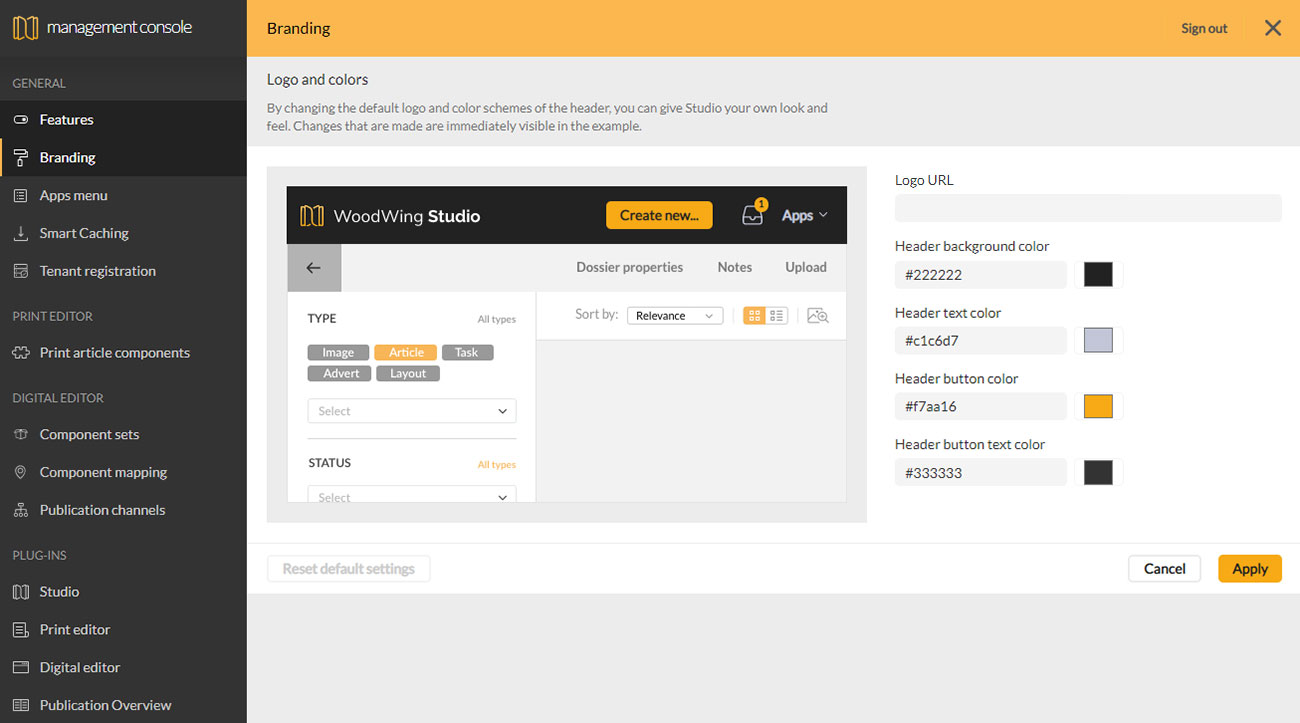Toggle the Layout type filter tag
This screenshot has width=1300, height=723.
point(408,374)
